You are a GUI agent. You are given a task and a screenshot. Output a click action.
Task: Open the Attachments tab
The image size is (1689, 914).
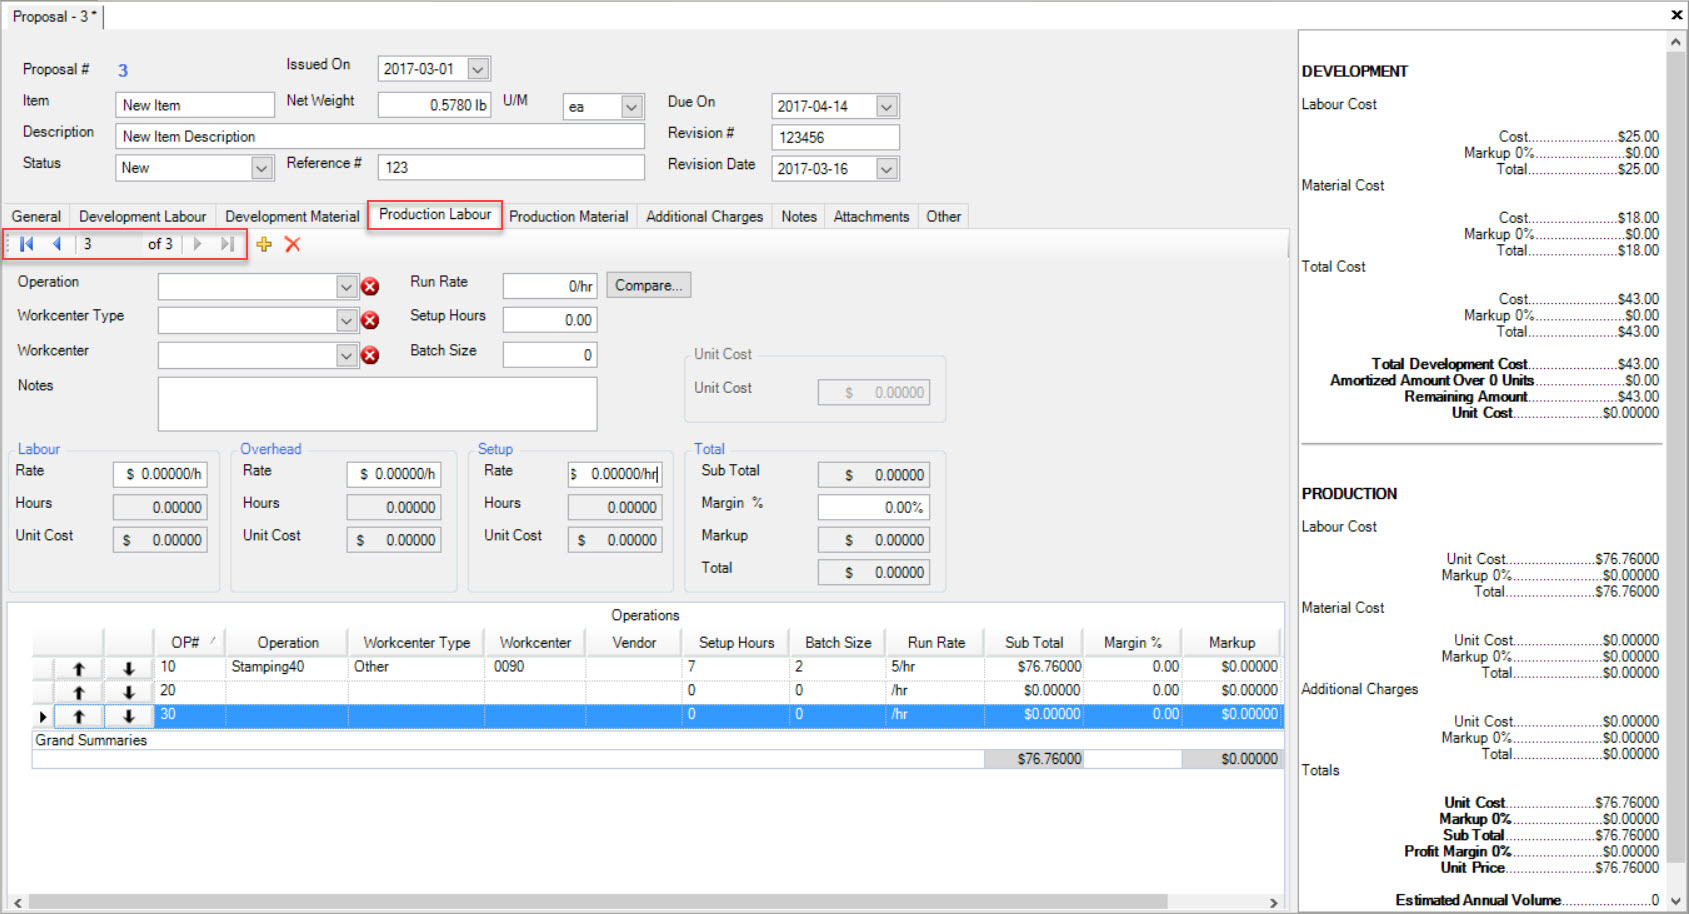click(872, 217)
